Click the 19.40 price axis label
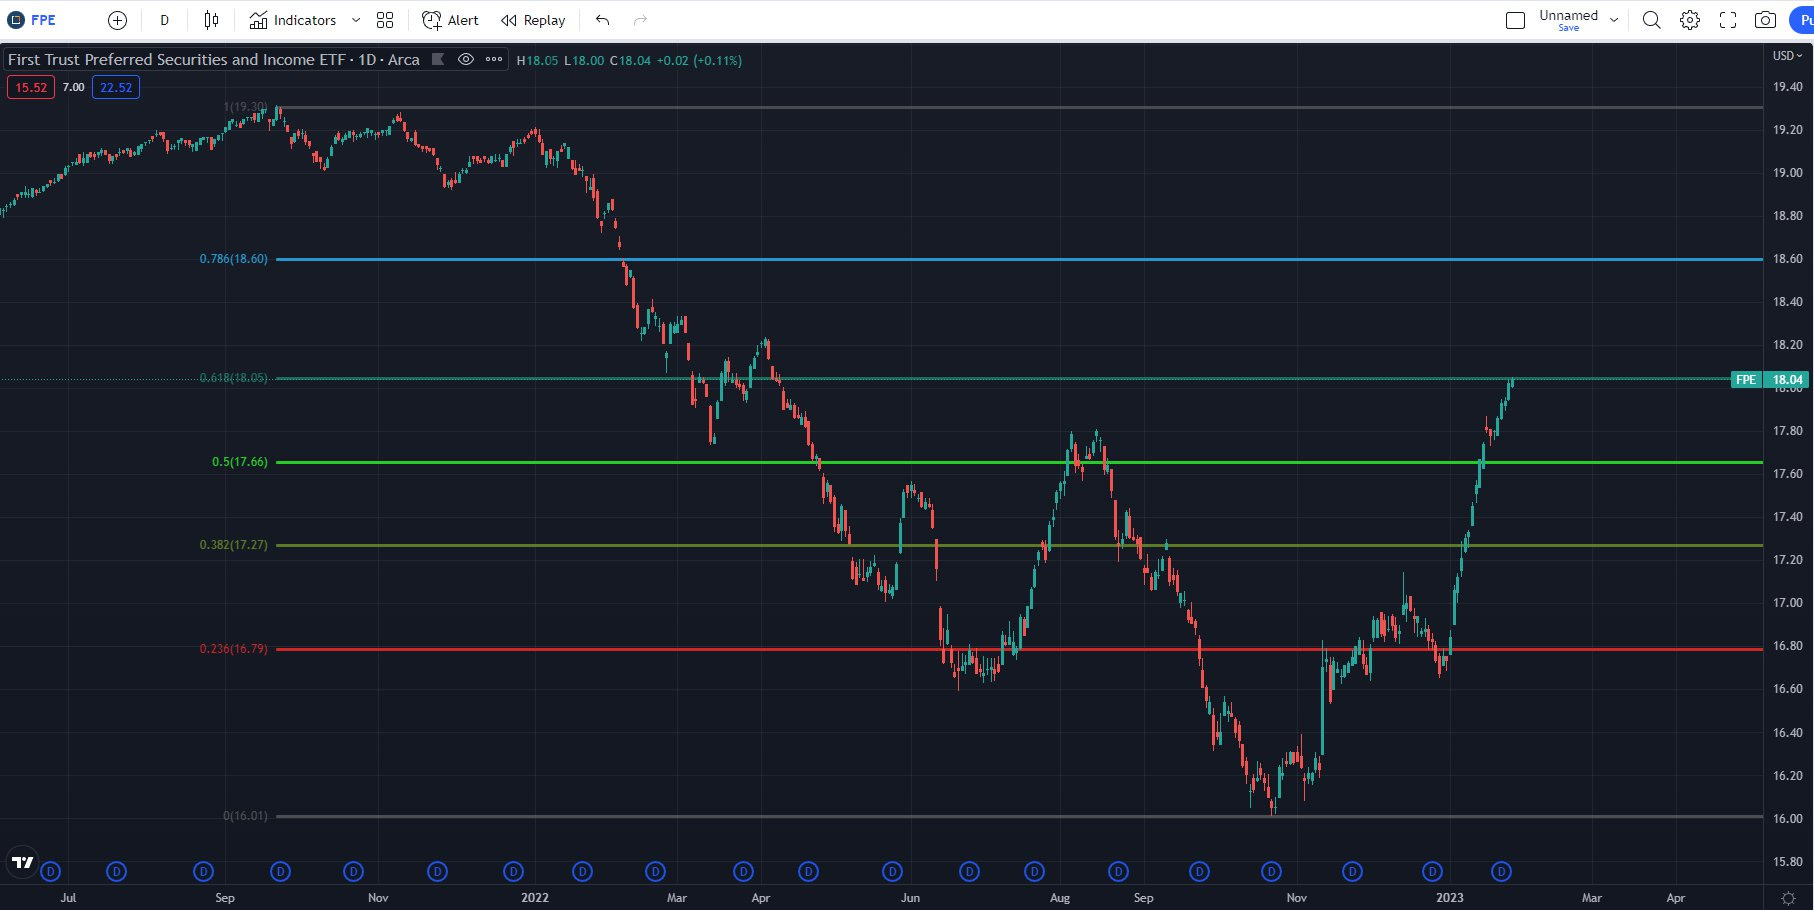 coord(1787,87)
